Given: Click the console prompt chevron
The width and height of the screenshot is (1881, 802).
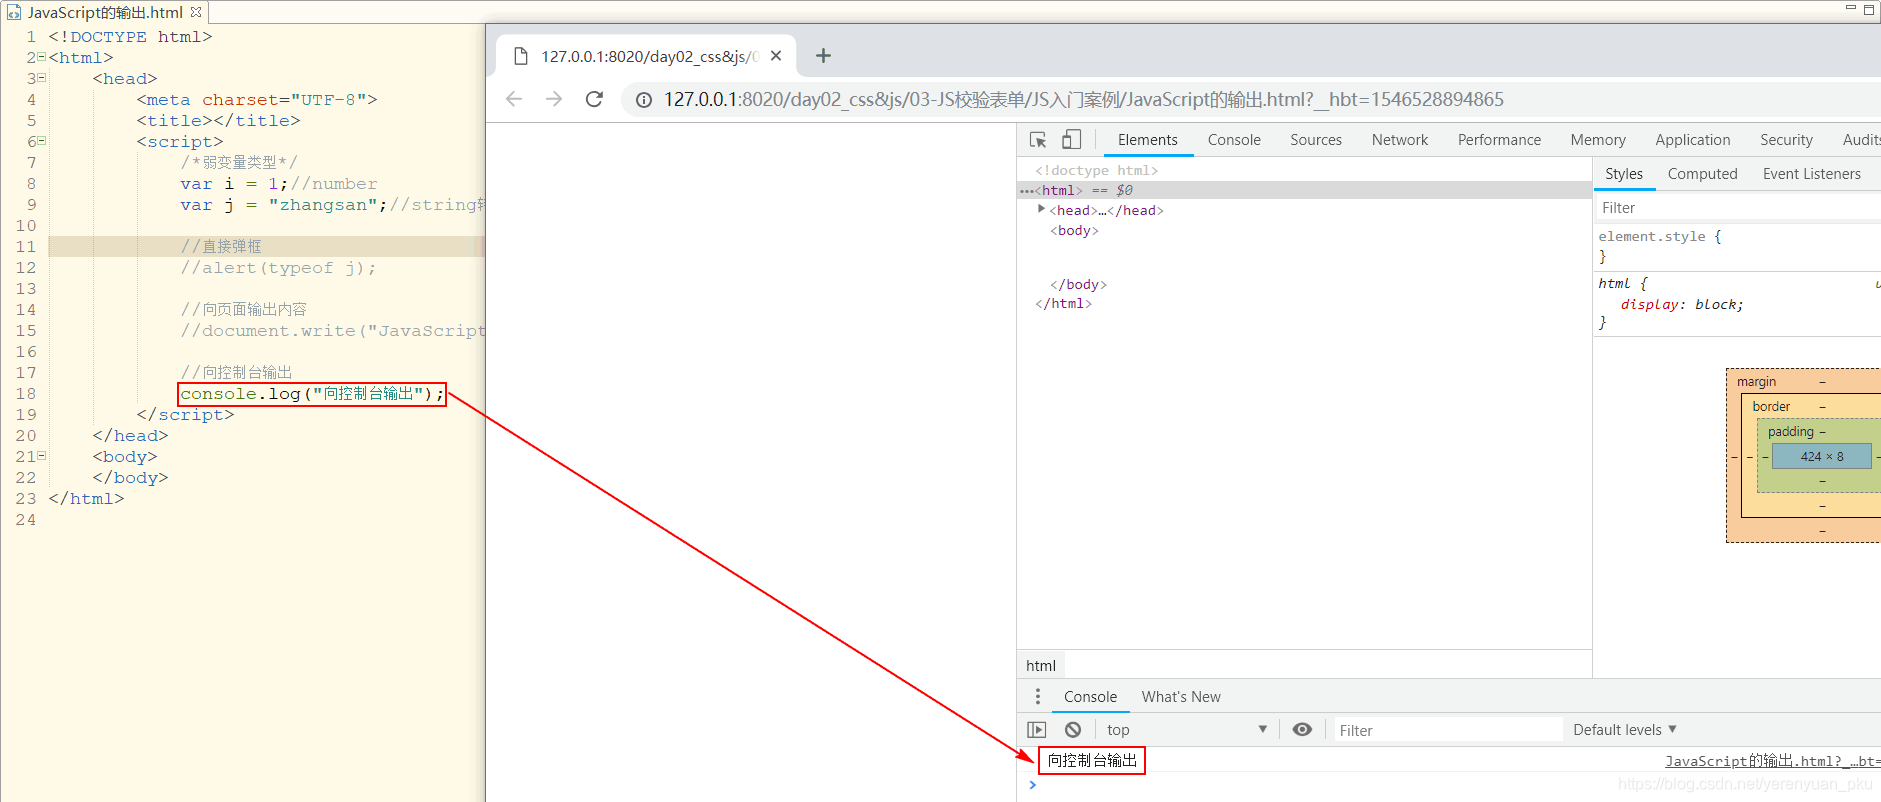Looking at the screenshot, I should pyautogui.click(x=1033, y=785).
